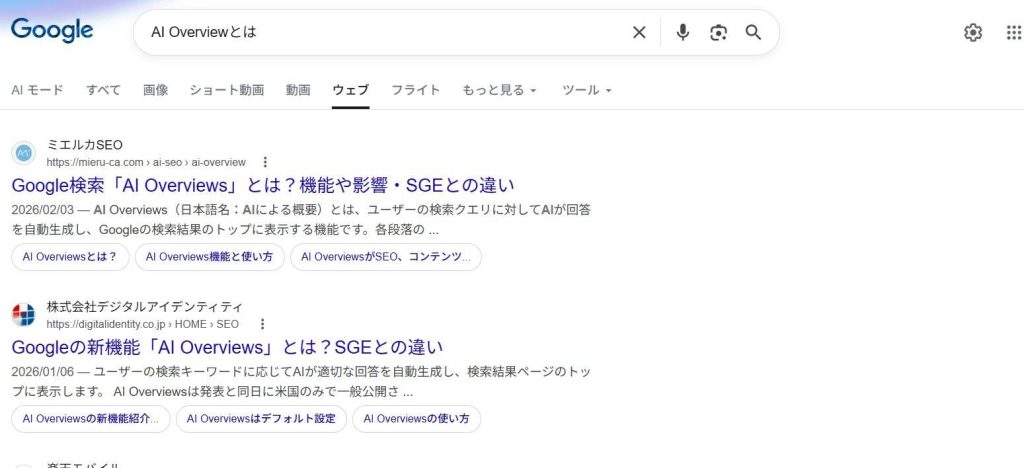Select the 画像 tab
The height and width of the screenshot is (468, 1024).
pos(155,90)
